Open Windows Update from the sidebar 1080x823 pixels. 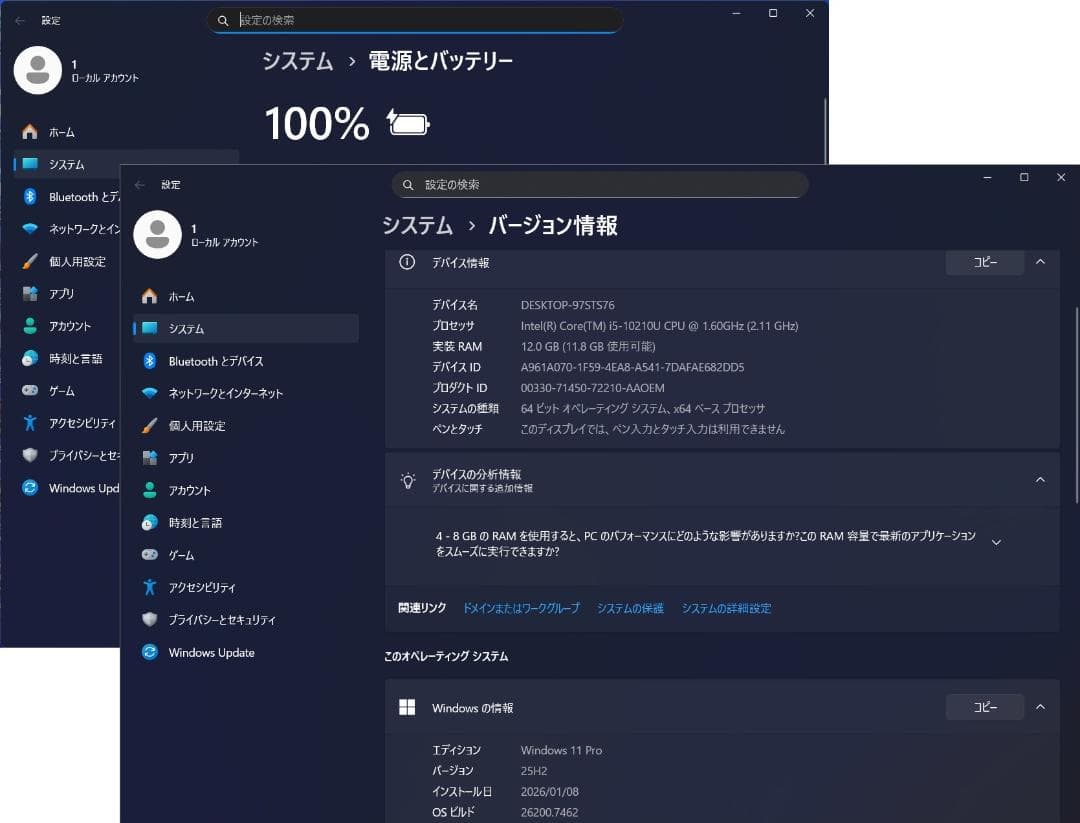click(211, 652)
